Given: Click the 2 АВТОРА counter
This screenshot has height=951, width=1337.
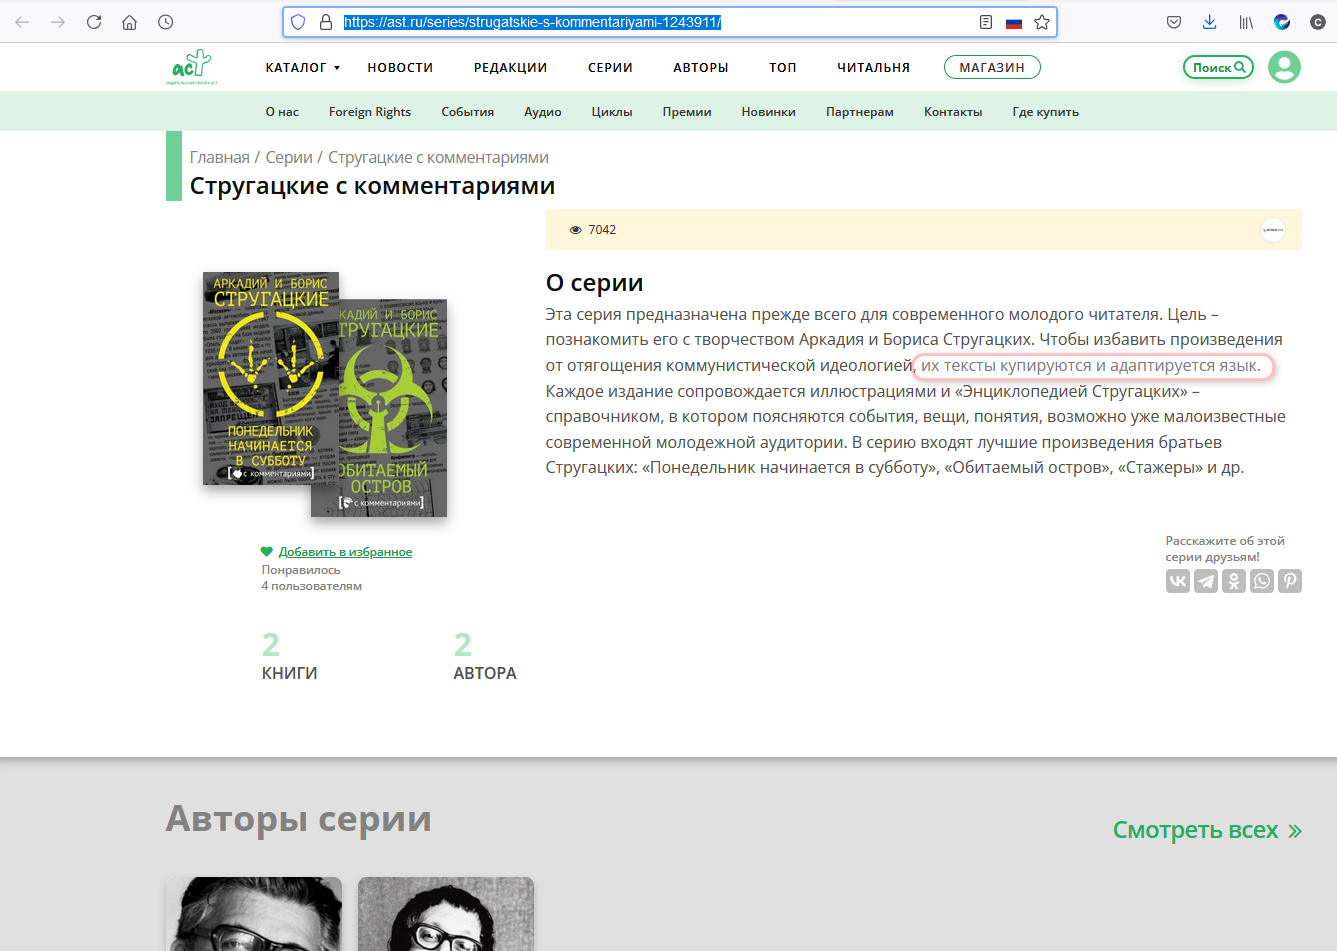Looking at the screenshot, I should point(485,657).
